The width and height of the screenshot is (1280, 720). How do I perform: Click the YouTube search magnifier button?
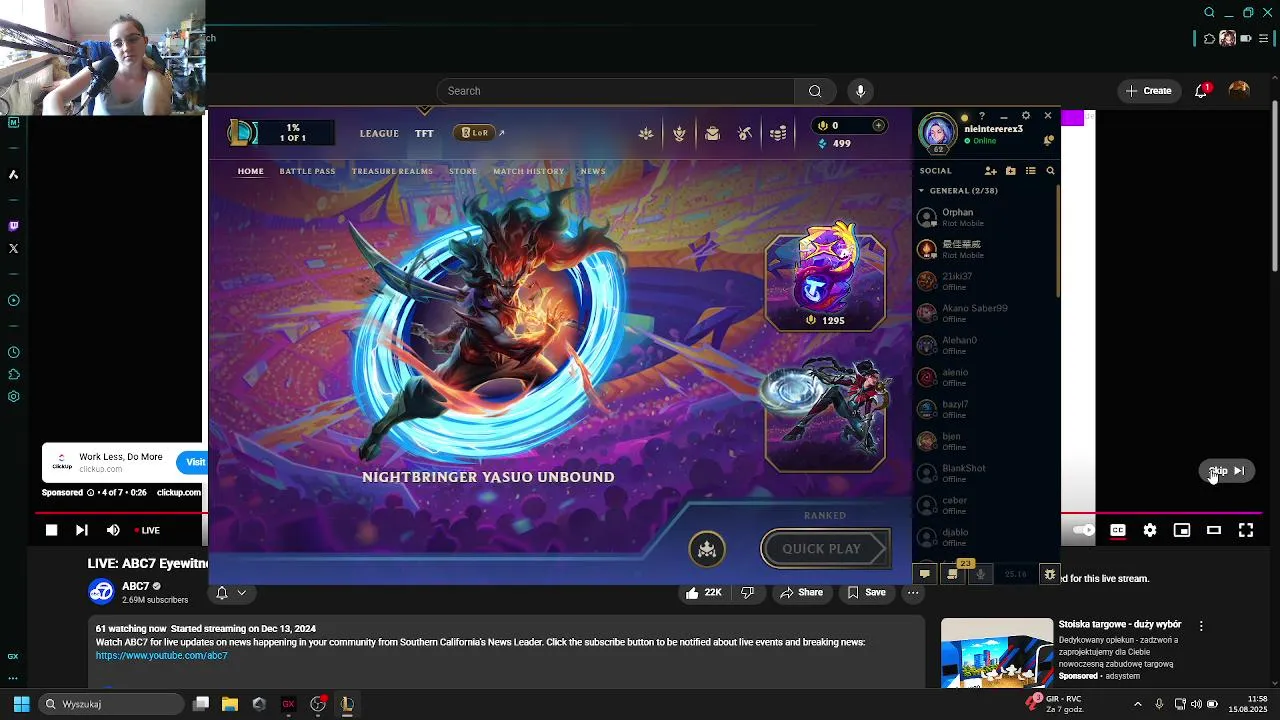815,91
